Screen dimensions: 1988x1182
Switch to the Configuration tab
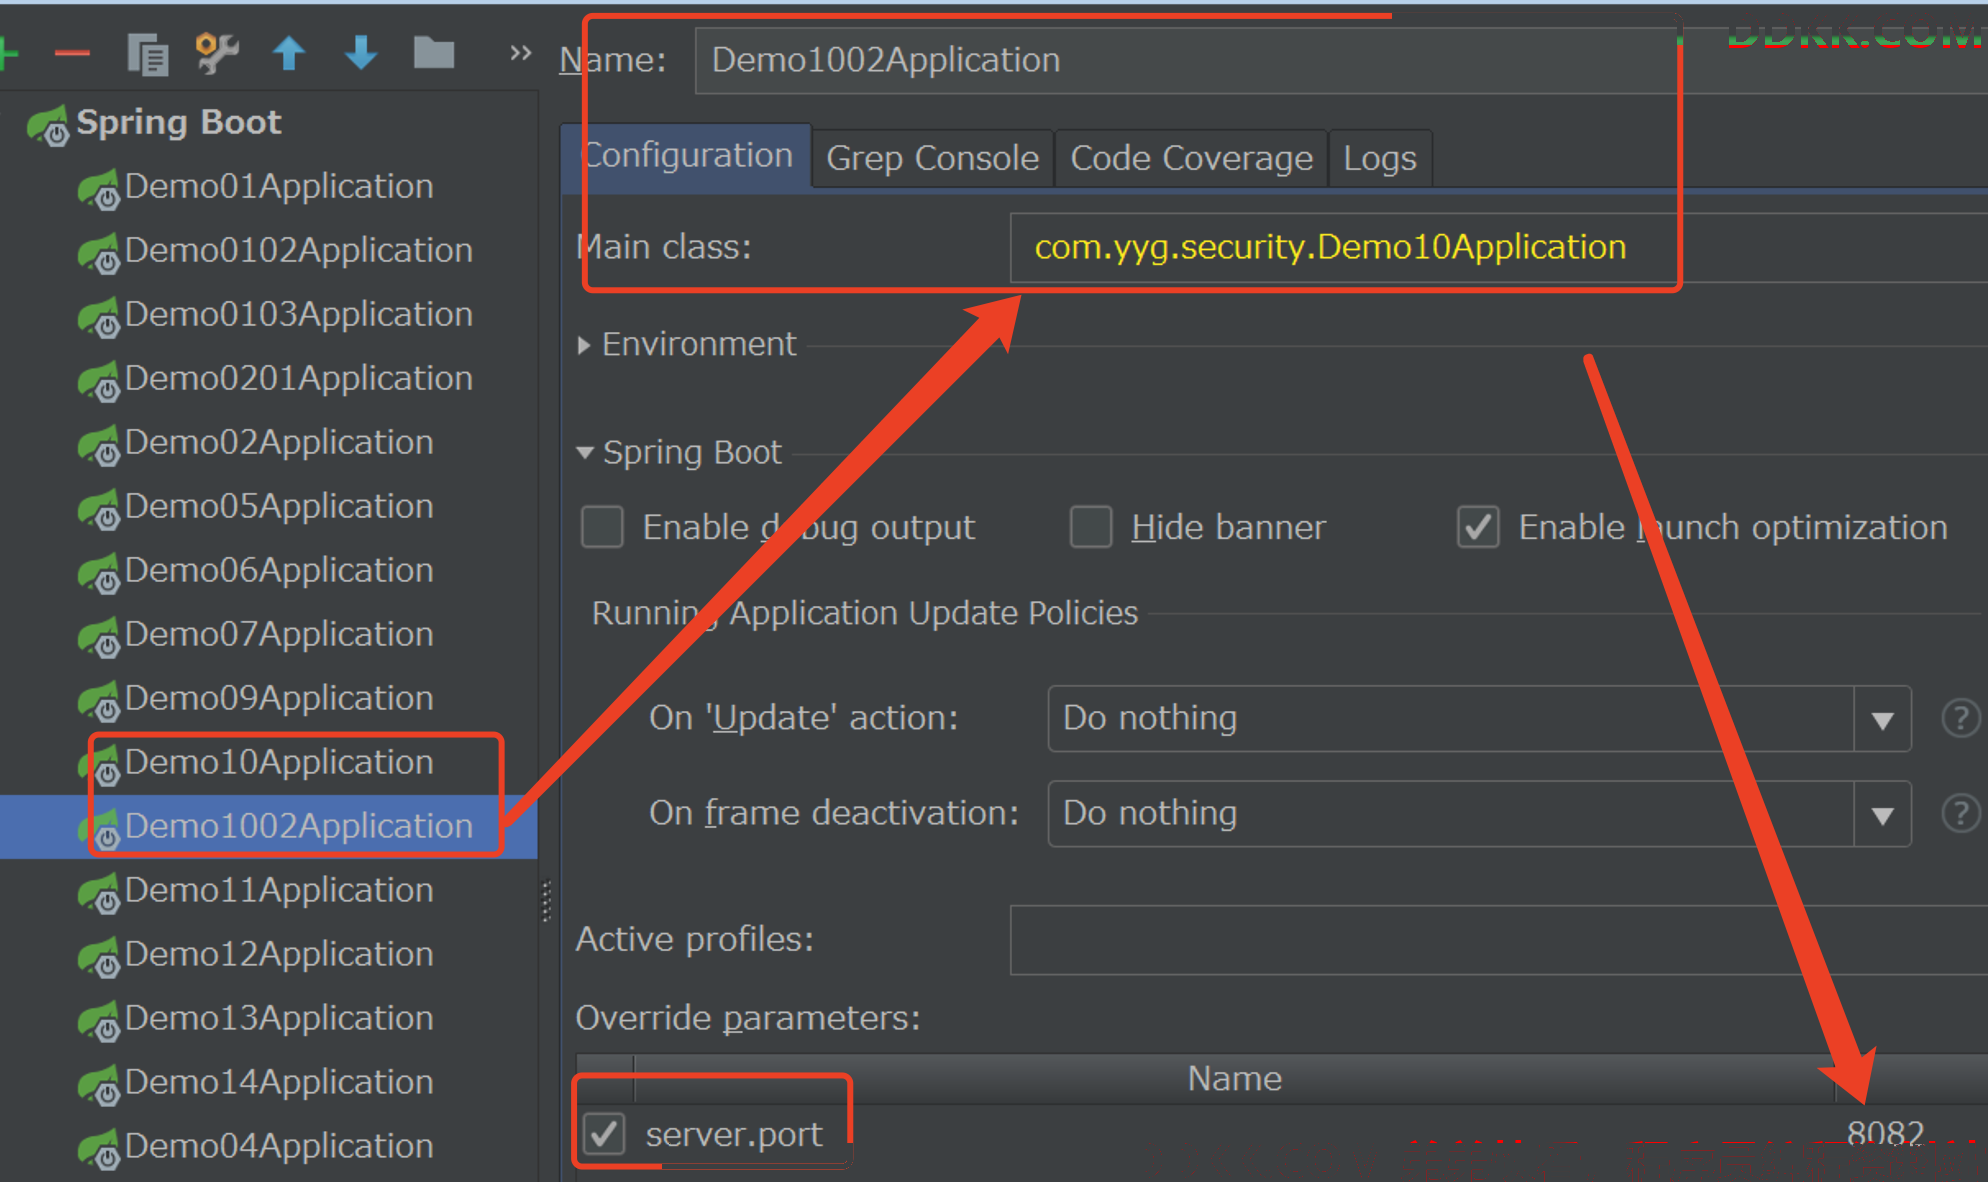tap(686, 156)
